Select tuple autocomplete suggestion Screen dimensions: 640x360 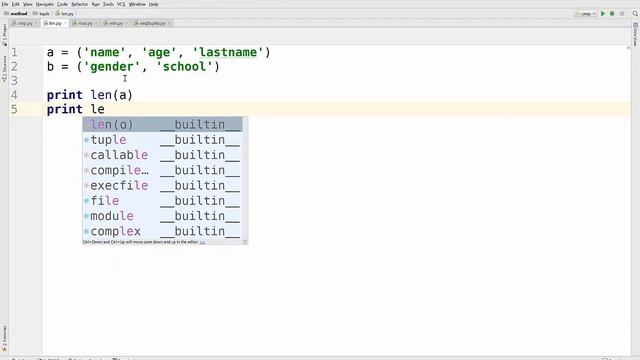pos(162,140)
